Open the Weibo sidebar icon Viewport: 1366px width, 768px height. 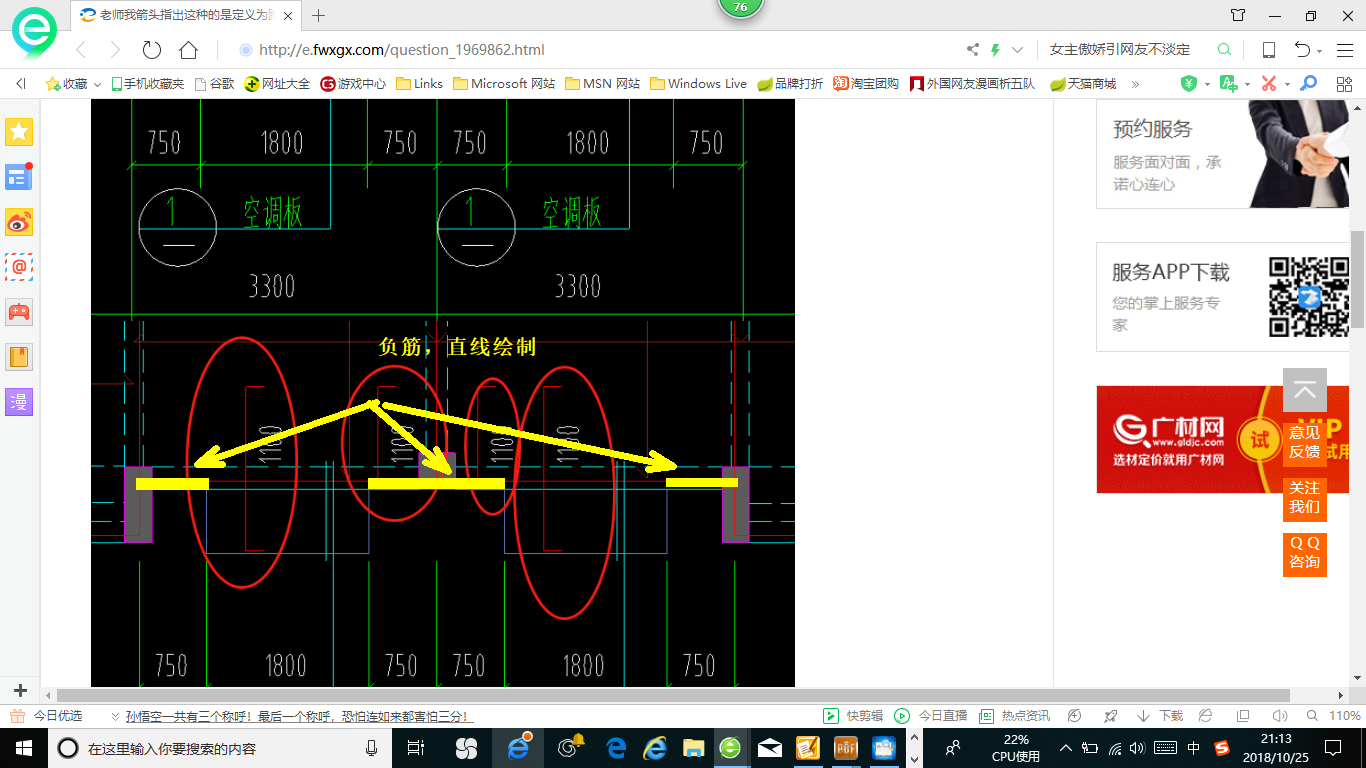click(19, 222)
